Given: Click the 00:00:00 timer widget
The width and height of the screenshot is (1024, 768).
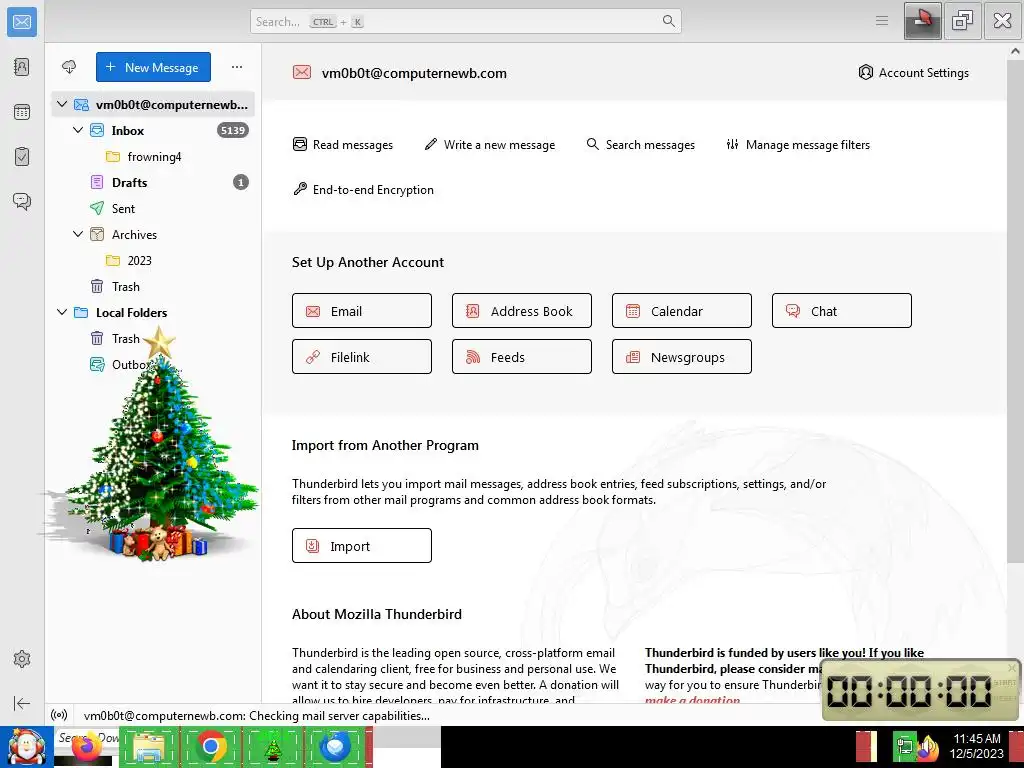Looking at the screenshot, I should click(x=921, y=690).
